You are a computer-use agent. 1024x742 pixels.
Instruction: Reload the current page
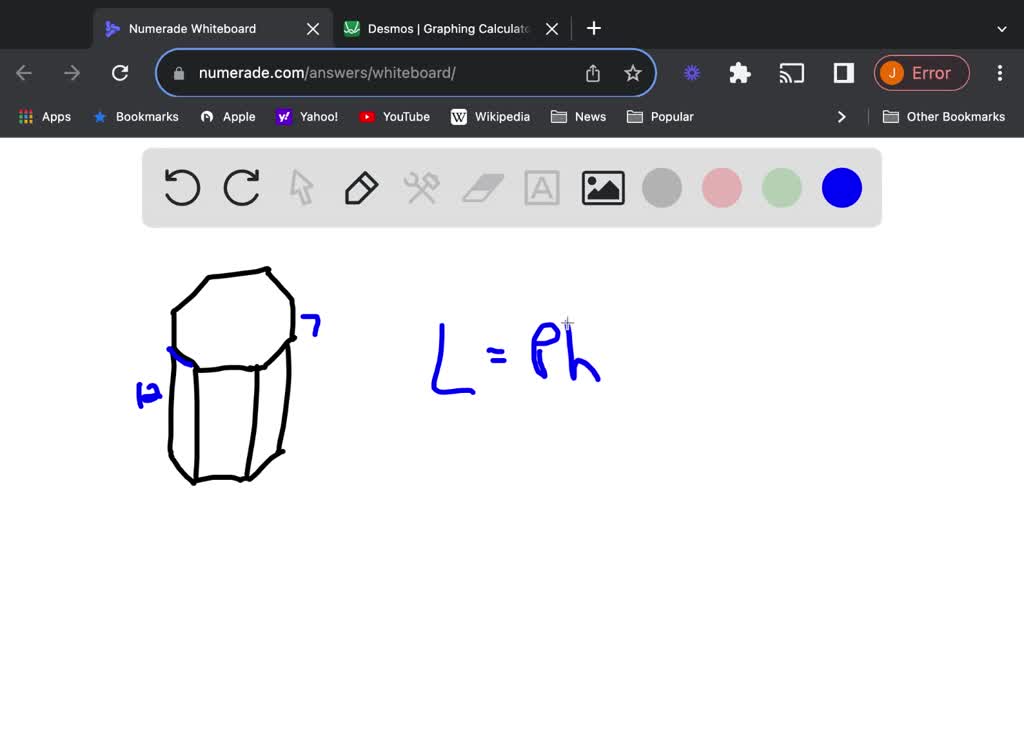[120, 72]
